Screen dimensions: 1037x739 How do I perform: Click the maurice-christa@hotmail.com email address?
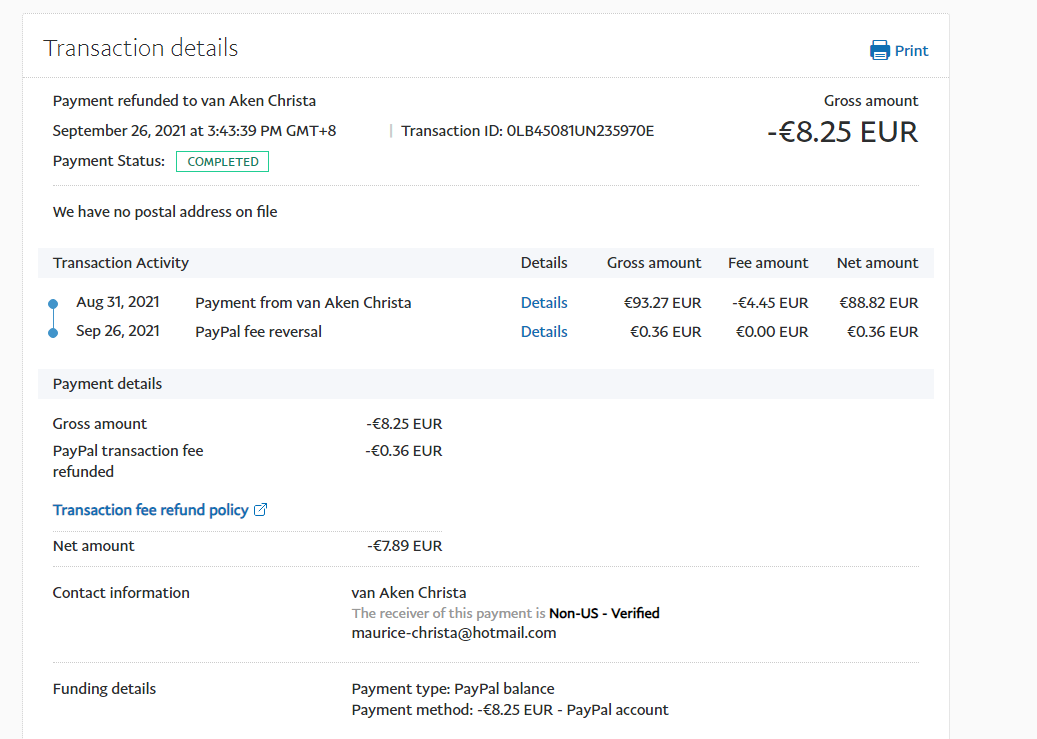pyautogui.click(x=453, y=633)
